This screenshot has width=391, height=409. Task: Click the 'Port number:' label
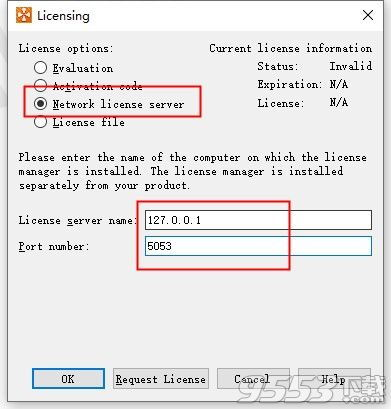pos(54,246)
